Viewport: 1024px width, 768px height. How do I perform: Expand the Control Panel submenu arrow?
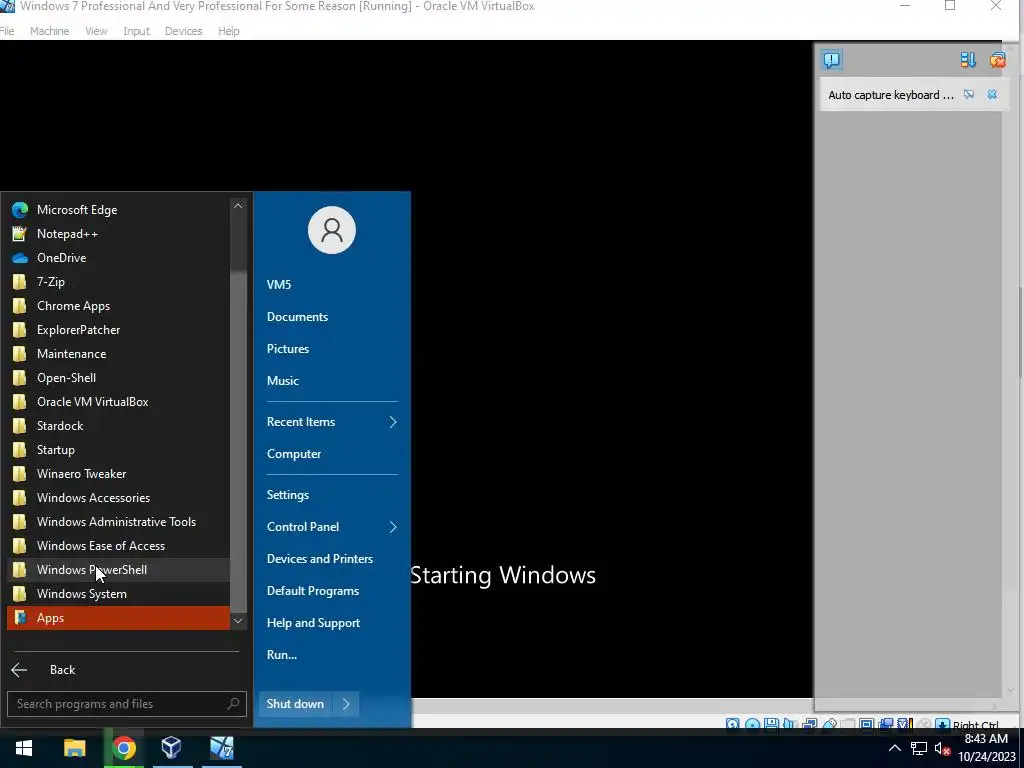(x=393, y=527)
